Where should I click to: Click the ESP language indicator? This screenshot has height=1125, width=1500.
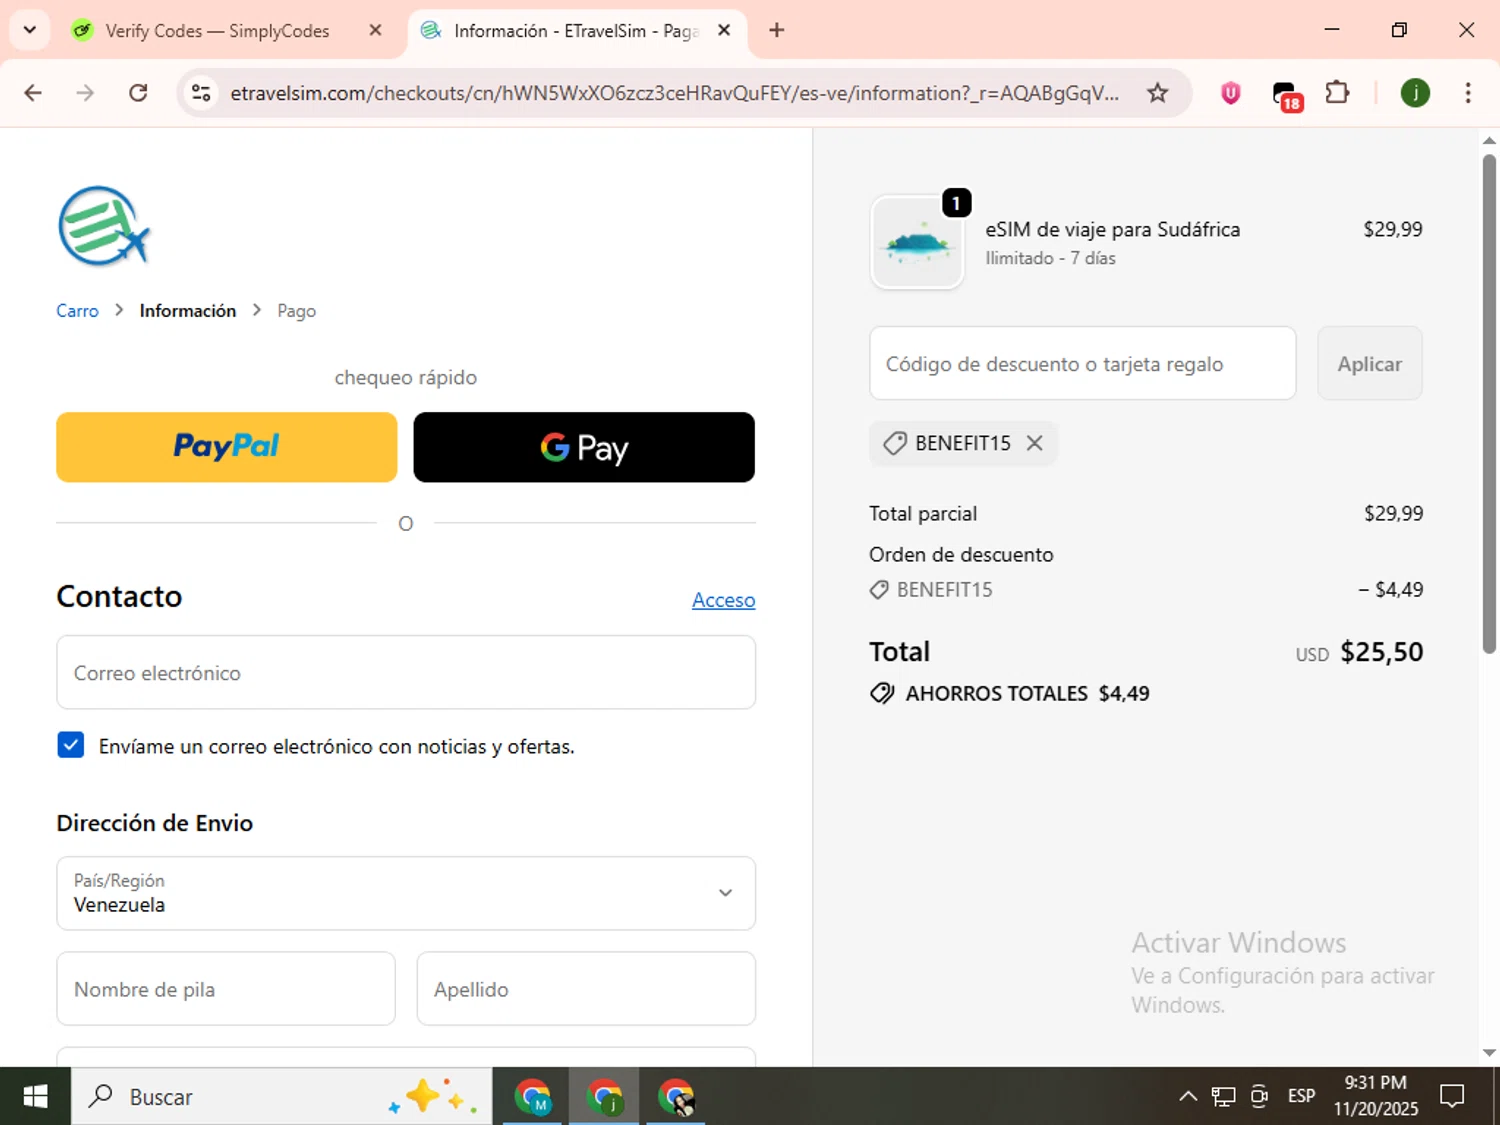point(1301,1096)
